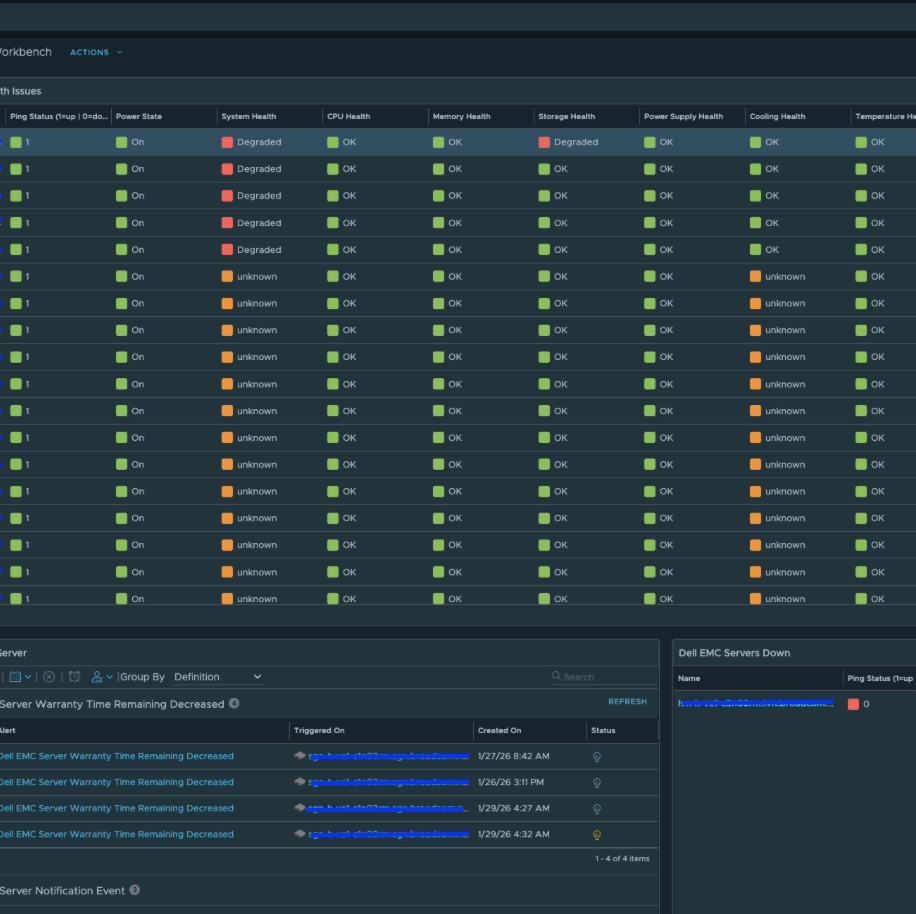Click the cancel alert circle-X icon
916x914 pixels.
click(48, 677)
